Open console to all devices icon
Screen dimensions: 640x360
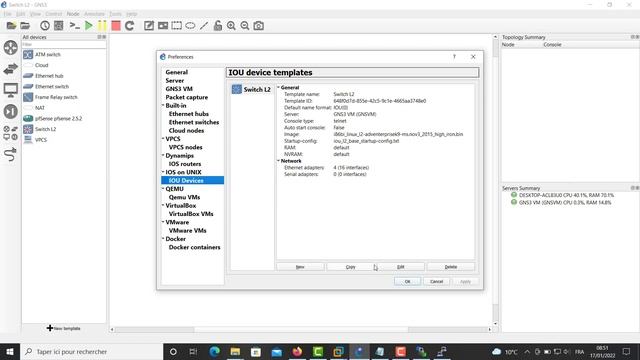pyautogui.click(x=74, y=26)
